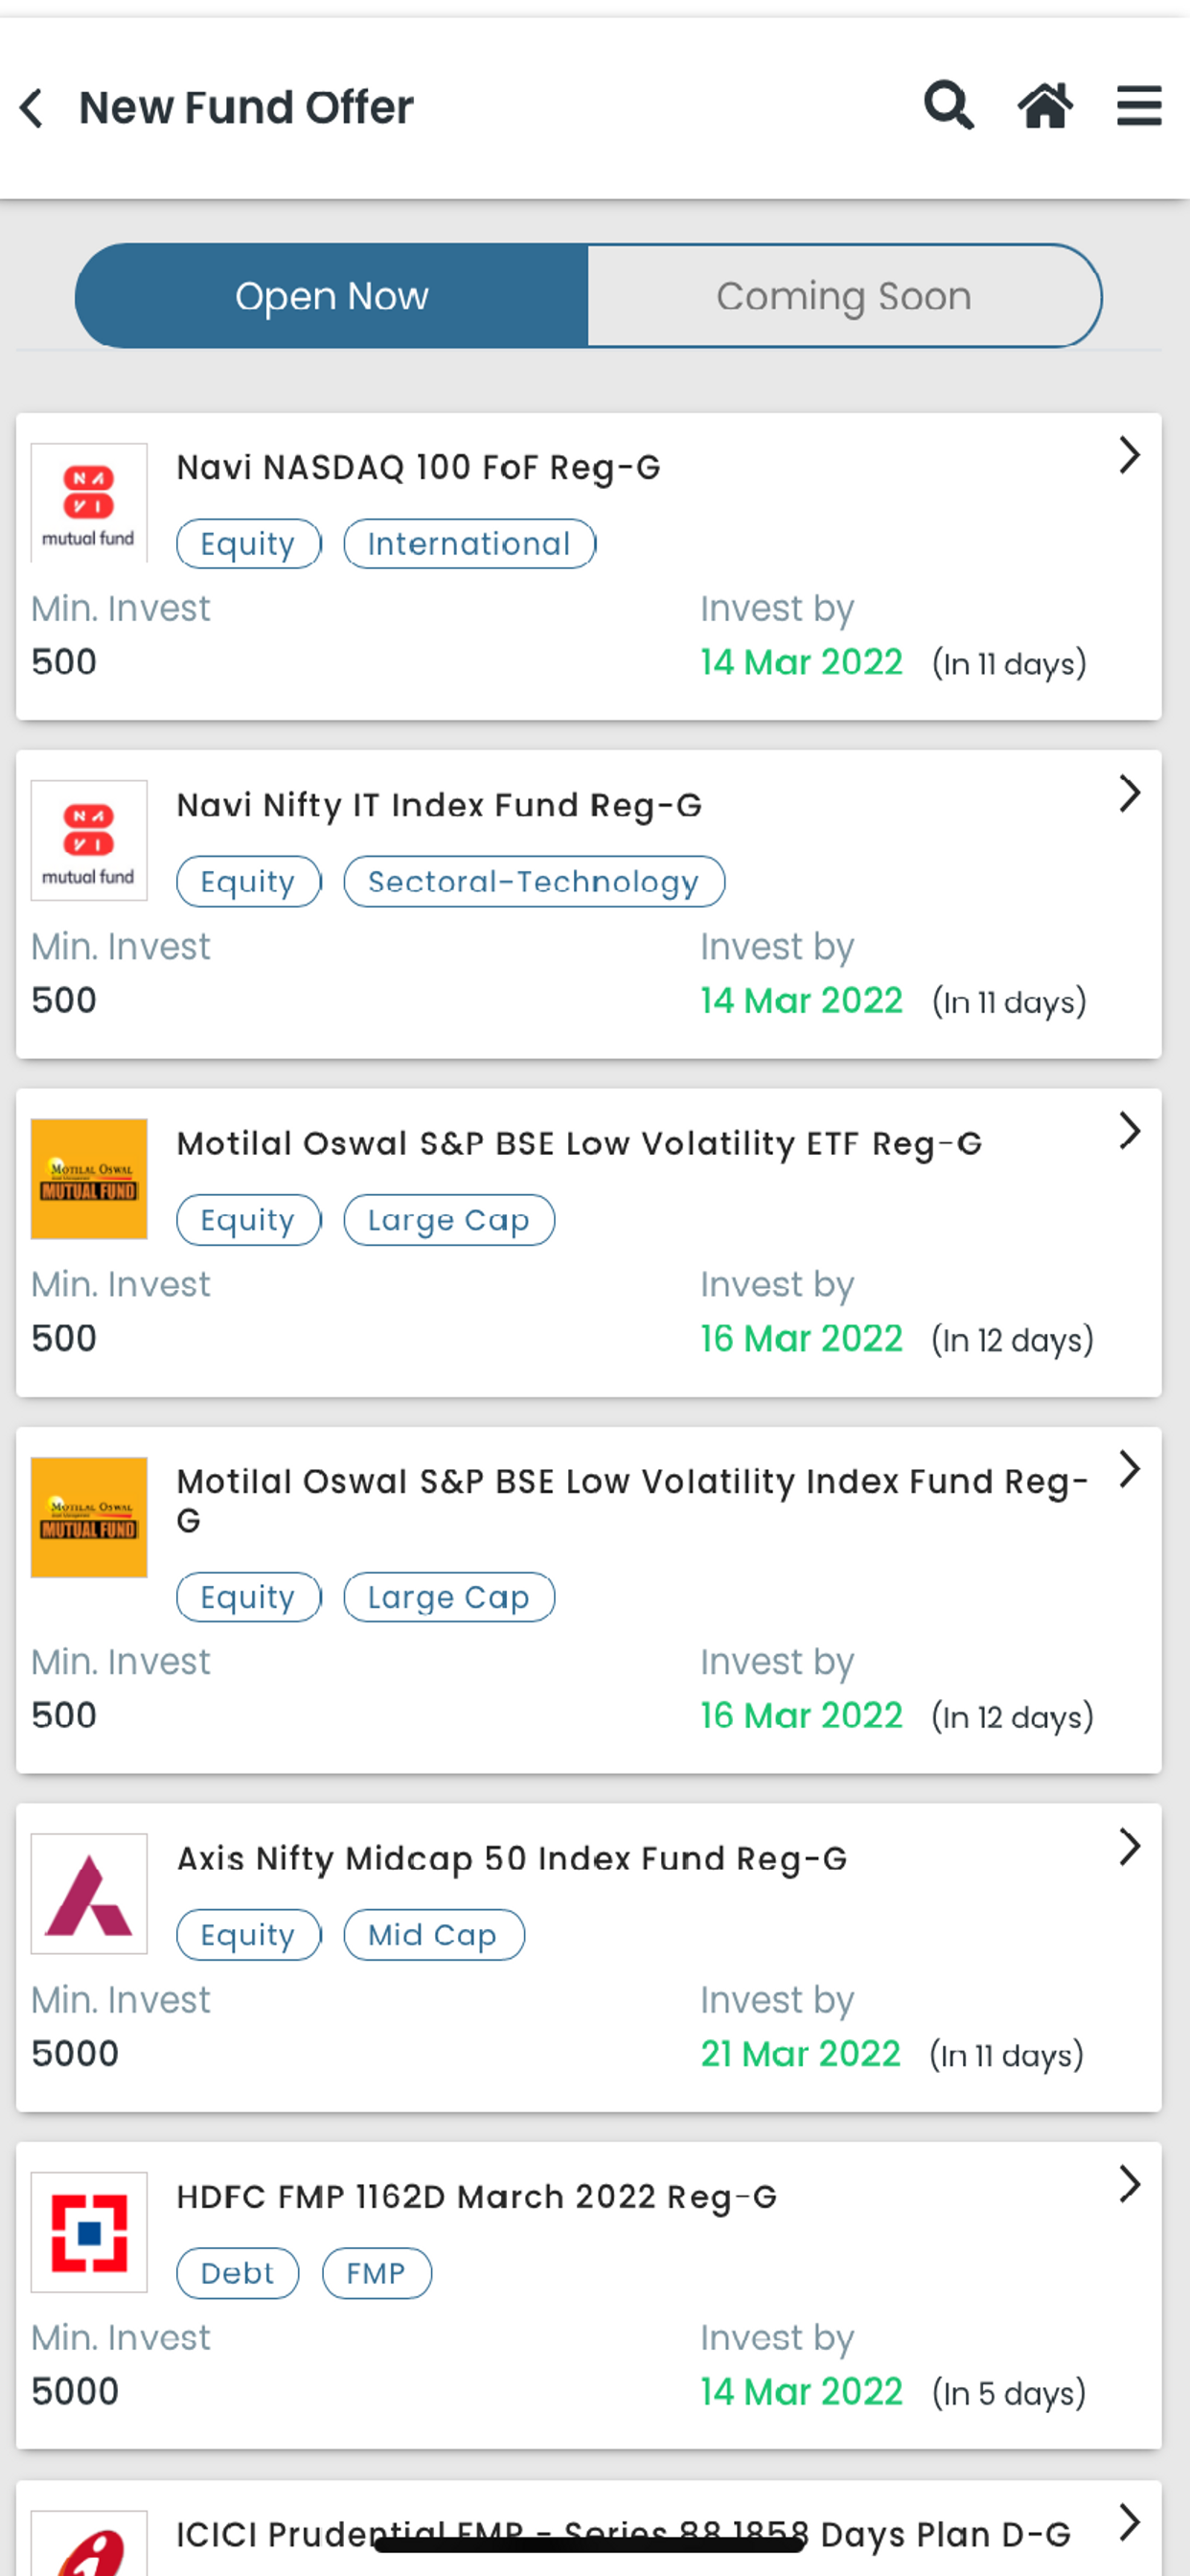Tap Navi logo on NASDAQ 100 FoF card
Image resolution: width=1190 pixels, height=2576 pixels.
(89, 503)
